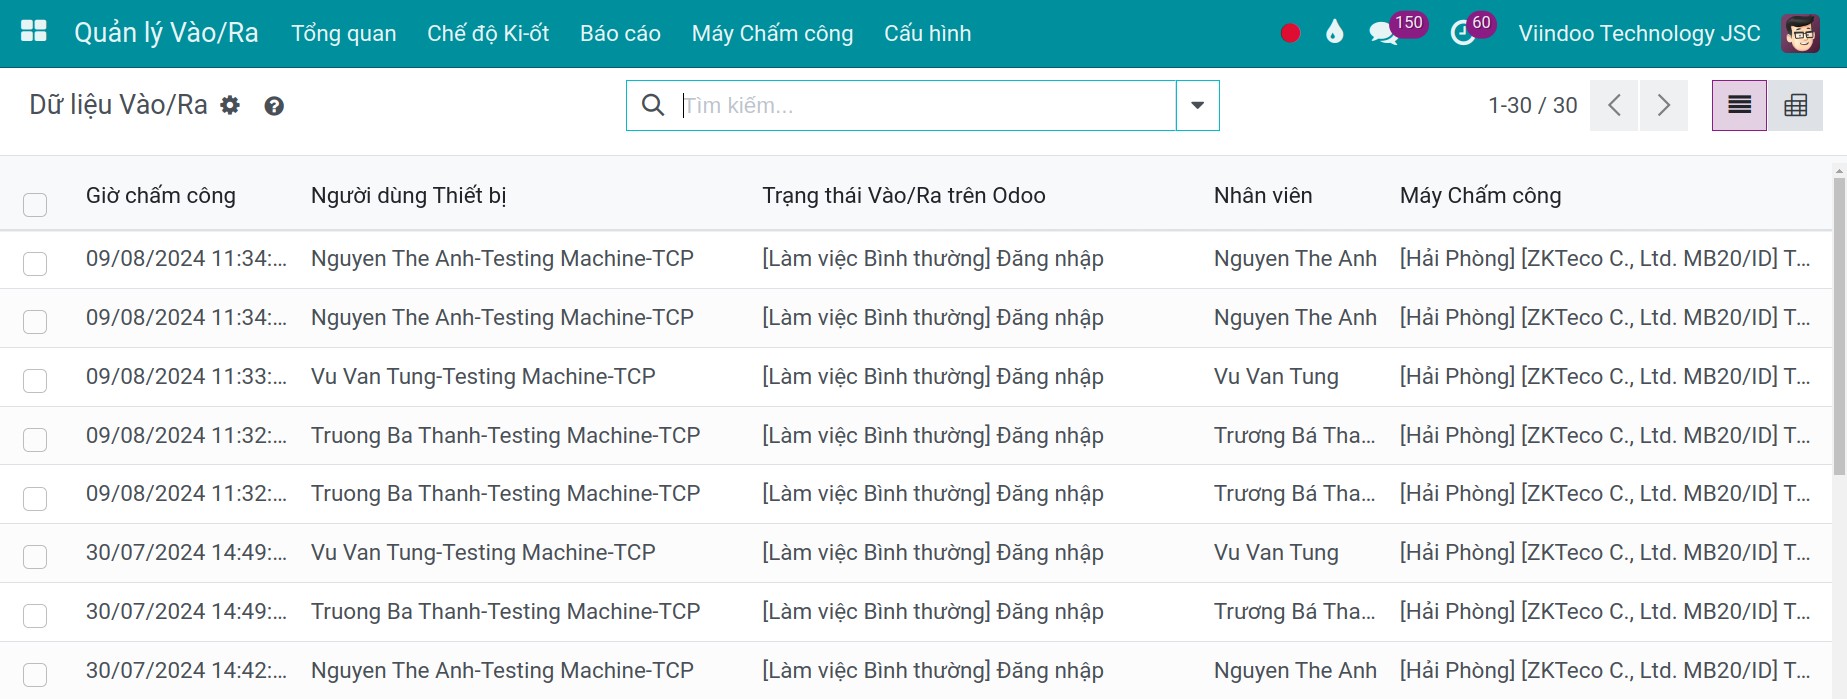The image size is (1847, 699).
Task: Open the Báo cáo menu
Action: click(x=620, y=33)
